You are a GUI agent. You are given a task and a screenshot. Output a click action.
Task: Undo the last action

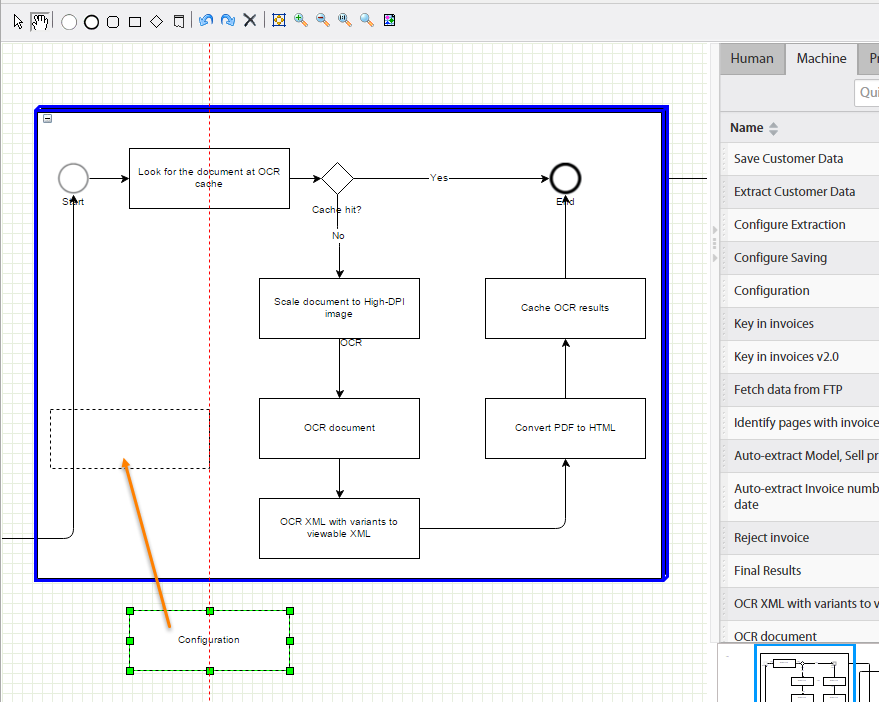(206, 21)
